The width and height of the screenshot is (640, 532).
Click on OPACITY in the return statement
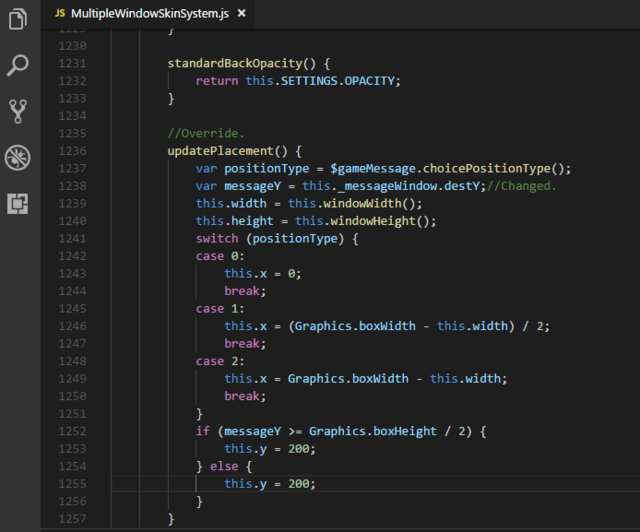click(369, 81)
